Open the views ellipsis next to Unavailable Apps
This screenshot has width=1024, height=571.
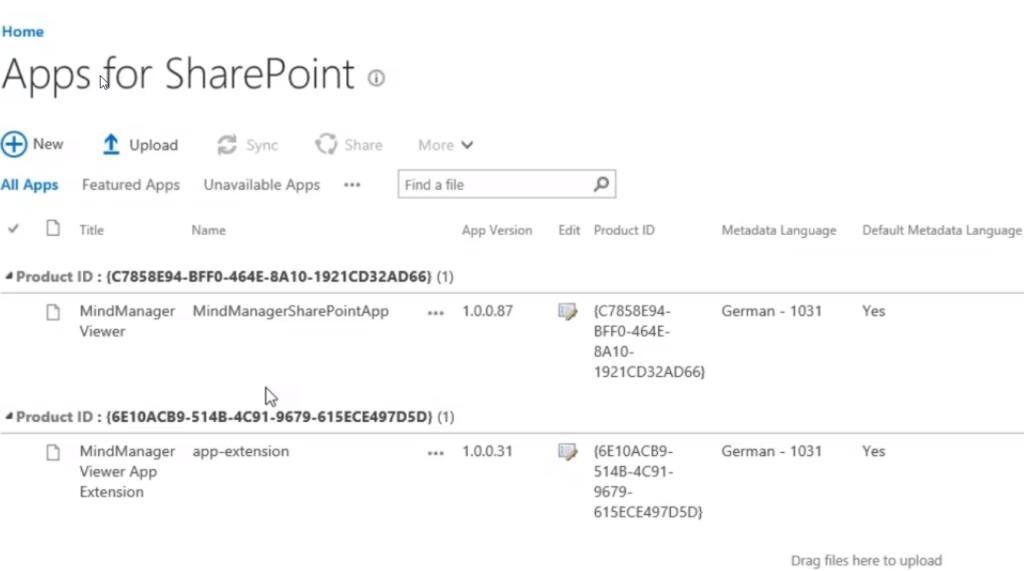pos(352,185)
